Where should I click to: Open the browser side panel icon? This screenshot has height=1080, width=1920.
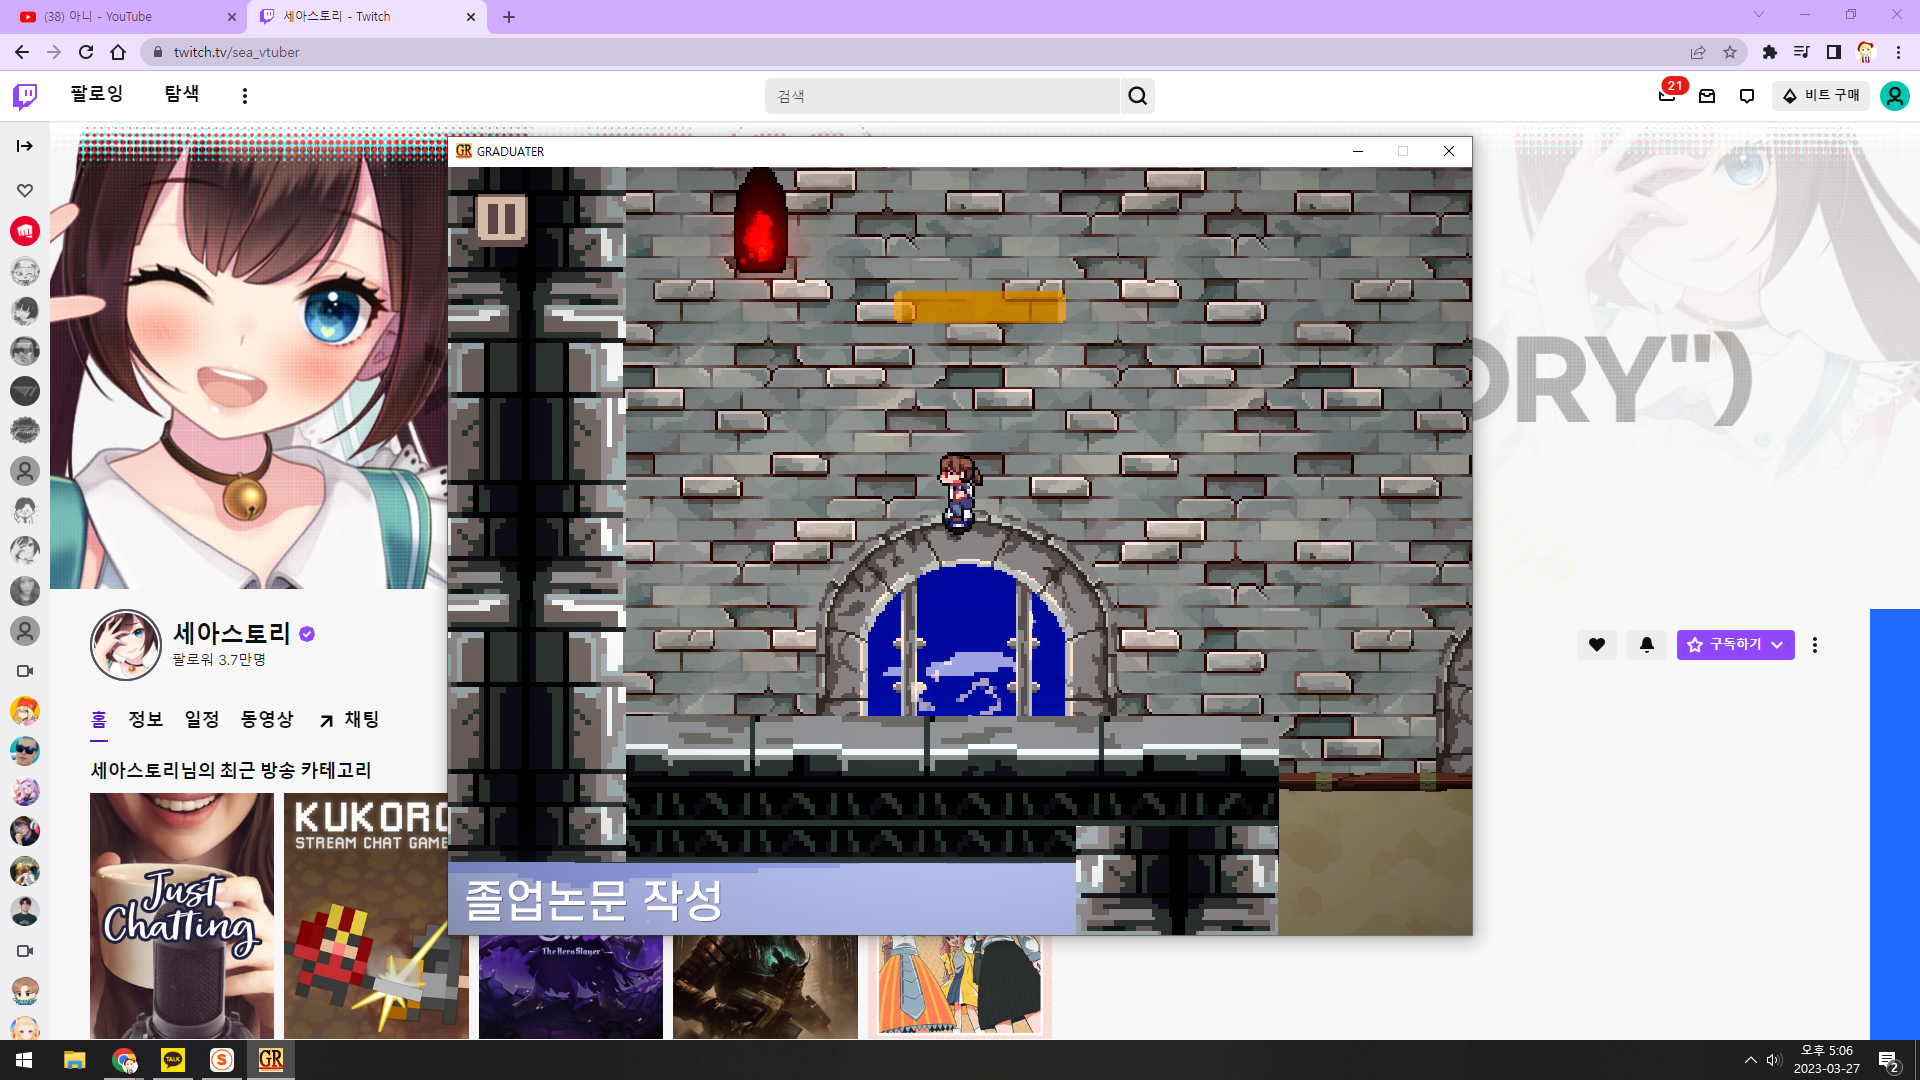(1834, 52)
